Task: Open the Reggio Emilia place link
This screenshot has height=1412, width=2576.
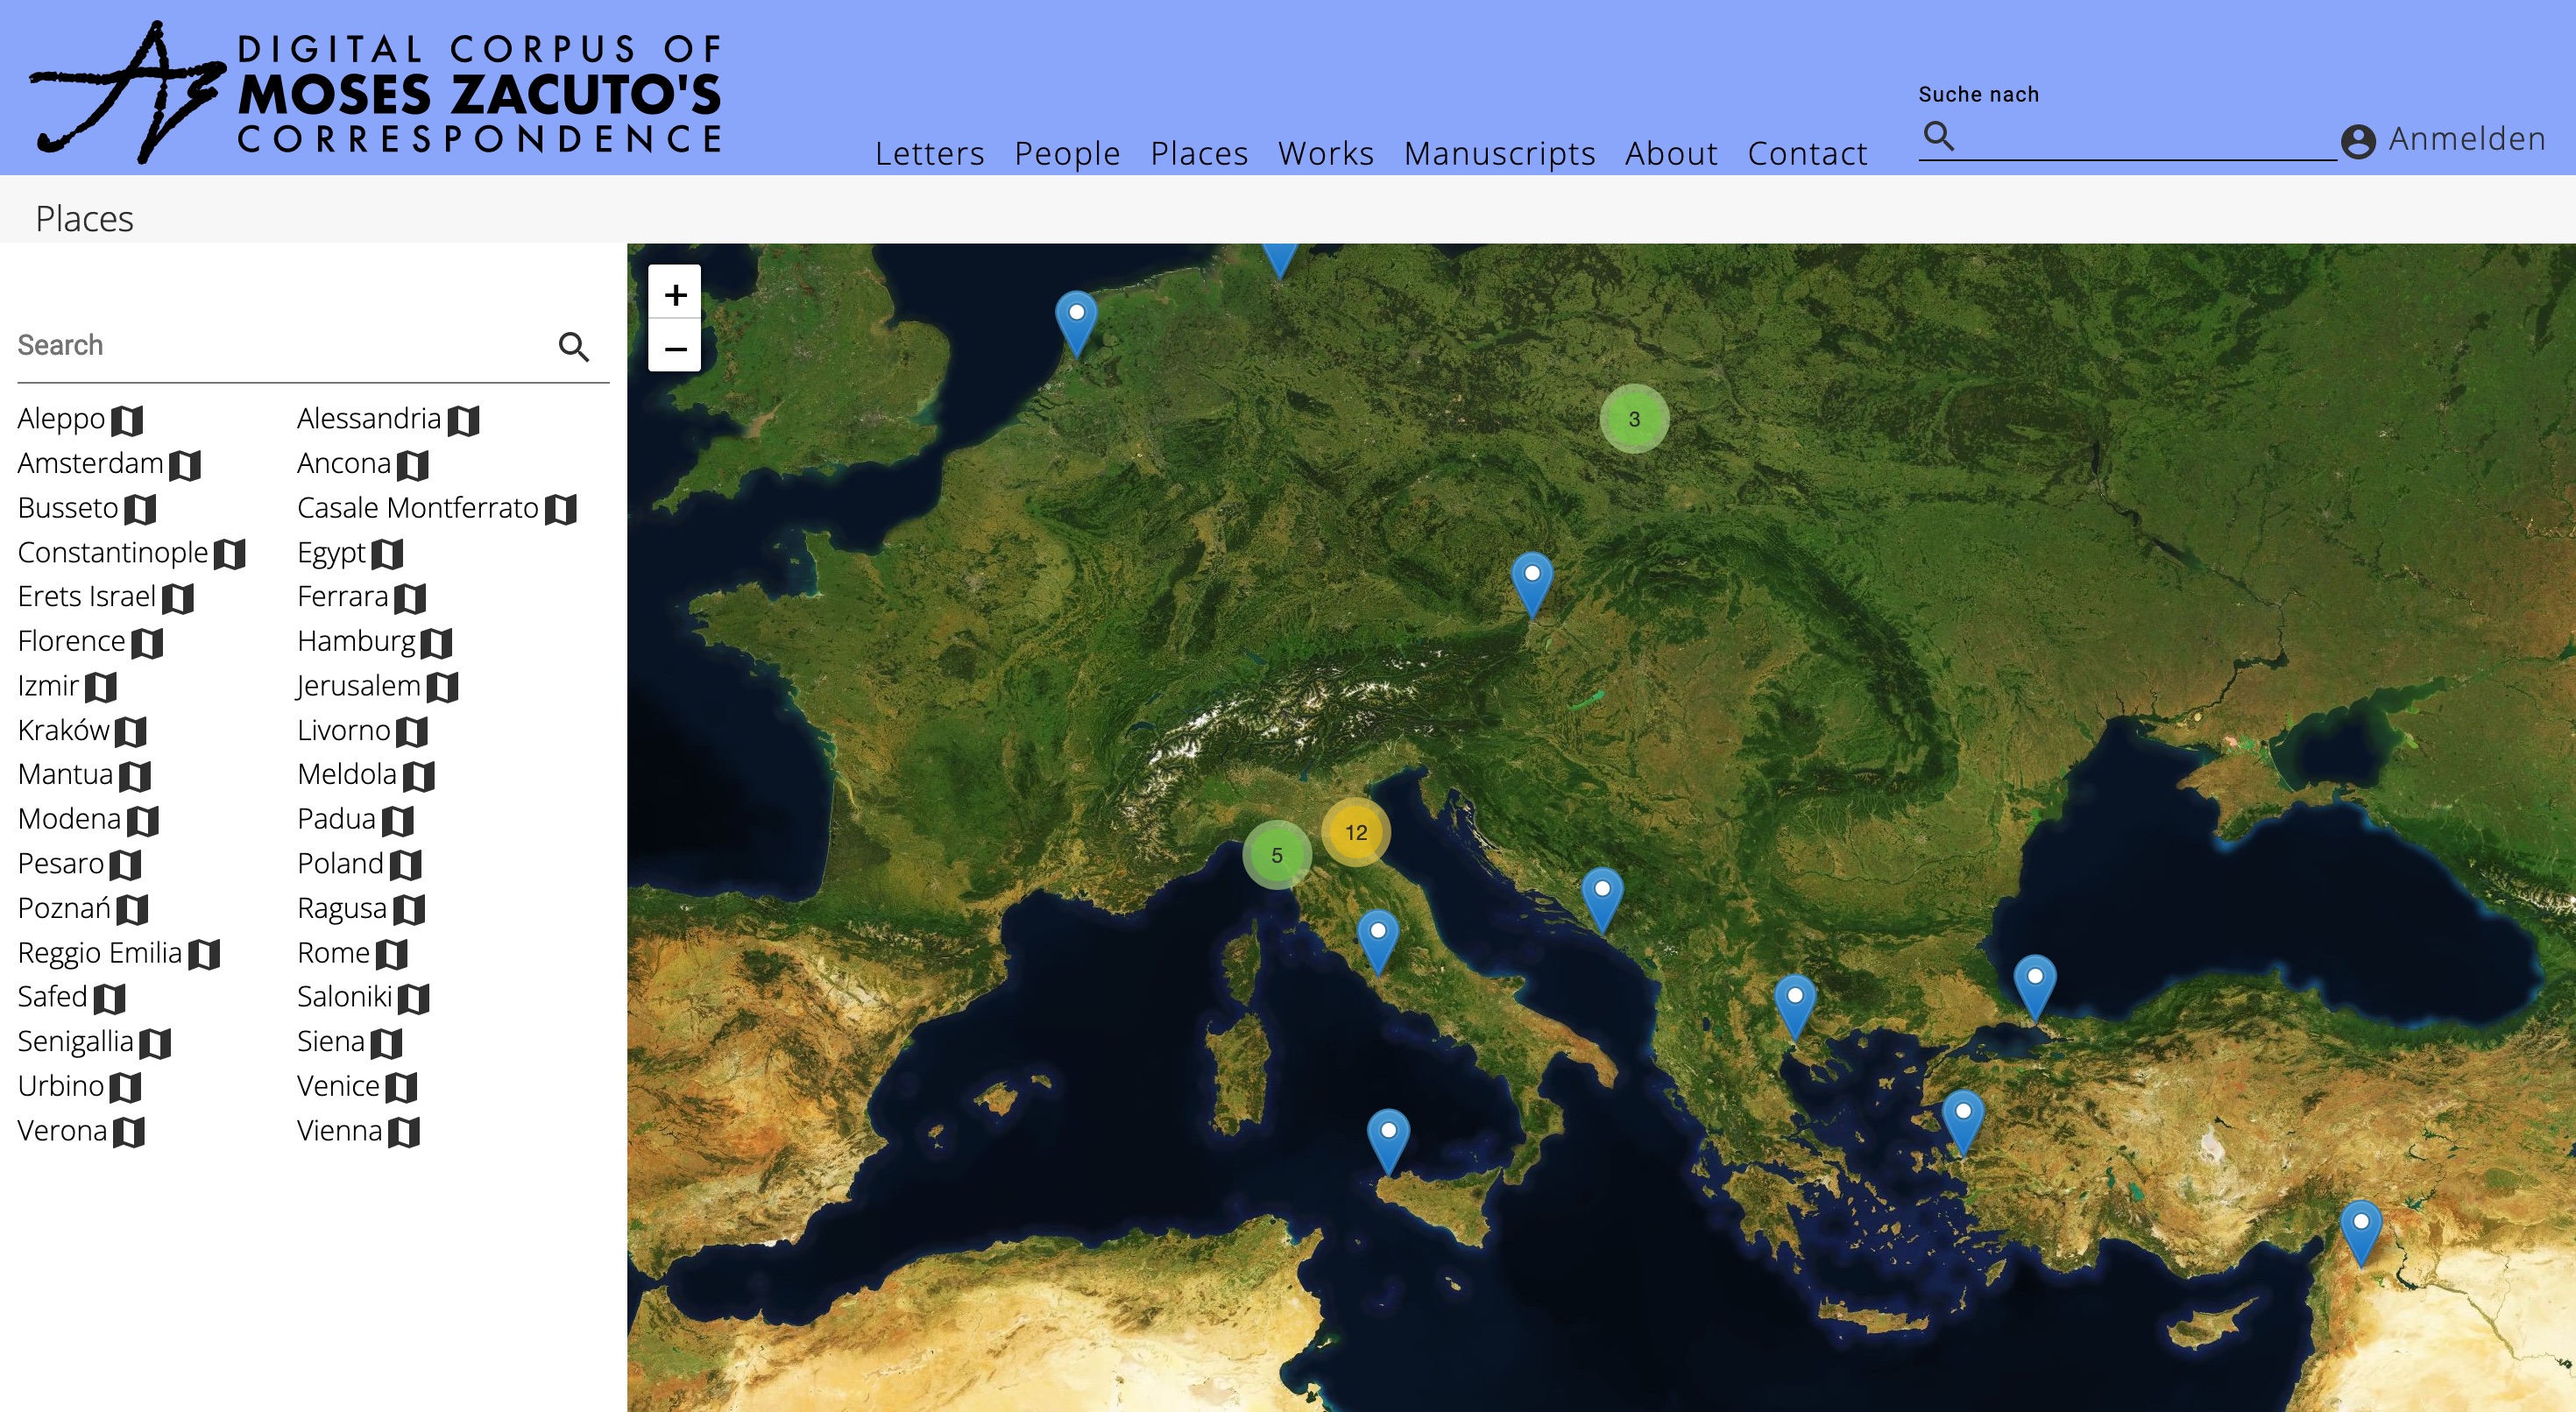Action: pyautogui.click(x=100, y=953)
